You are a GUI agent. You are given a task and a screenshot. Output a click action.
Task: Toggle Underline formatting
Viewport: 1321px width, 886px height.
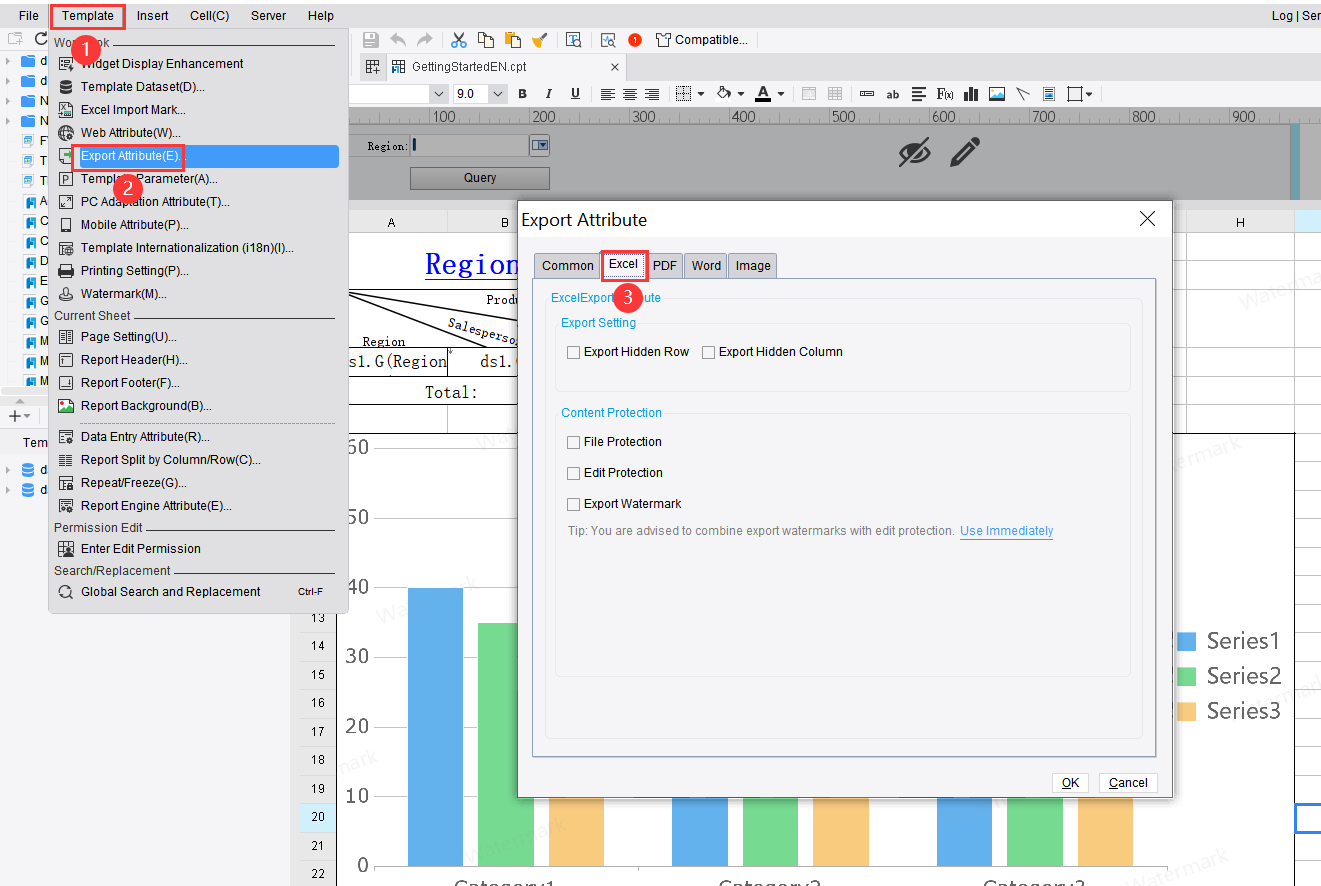coord(575,94)
